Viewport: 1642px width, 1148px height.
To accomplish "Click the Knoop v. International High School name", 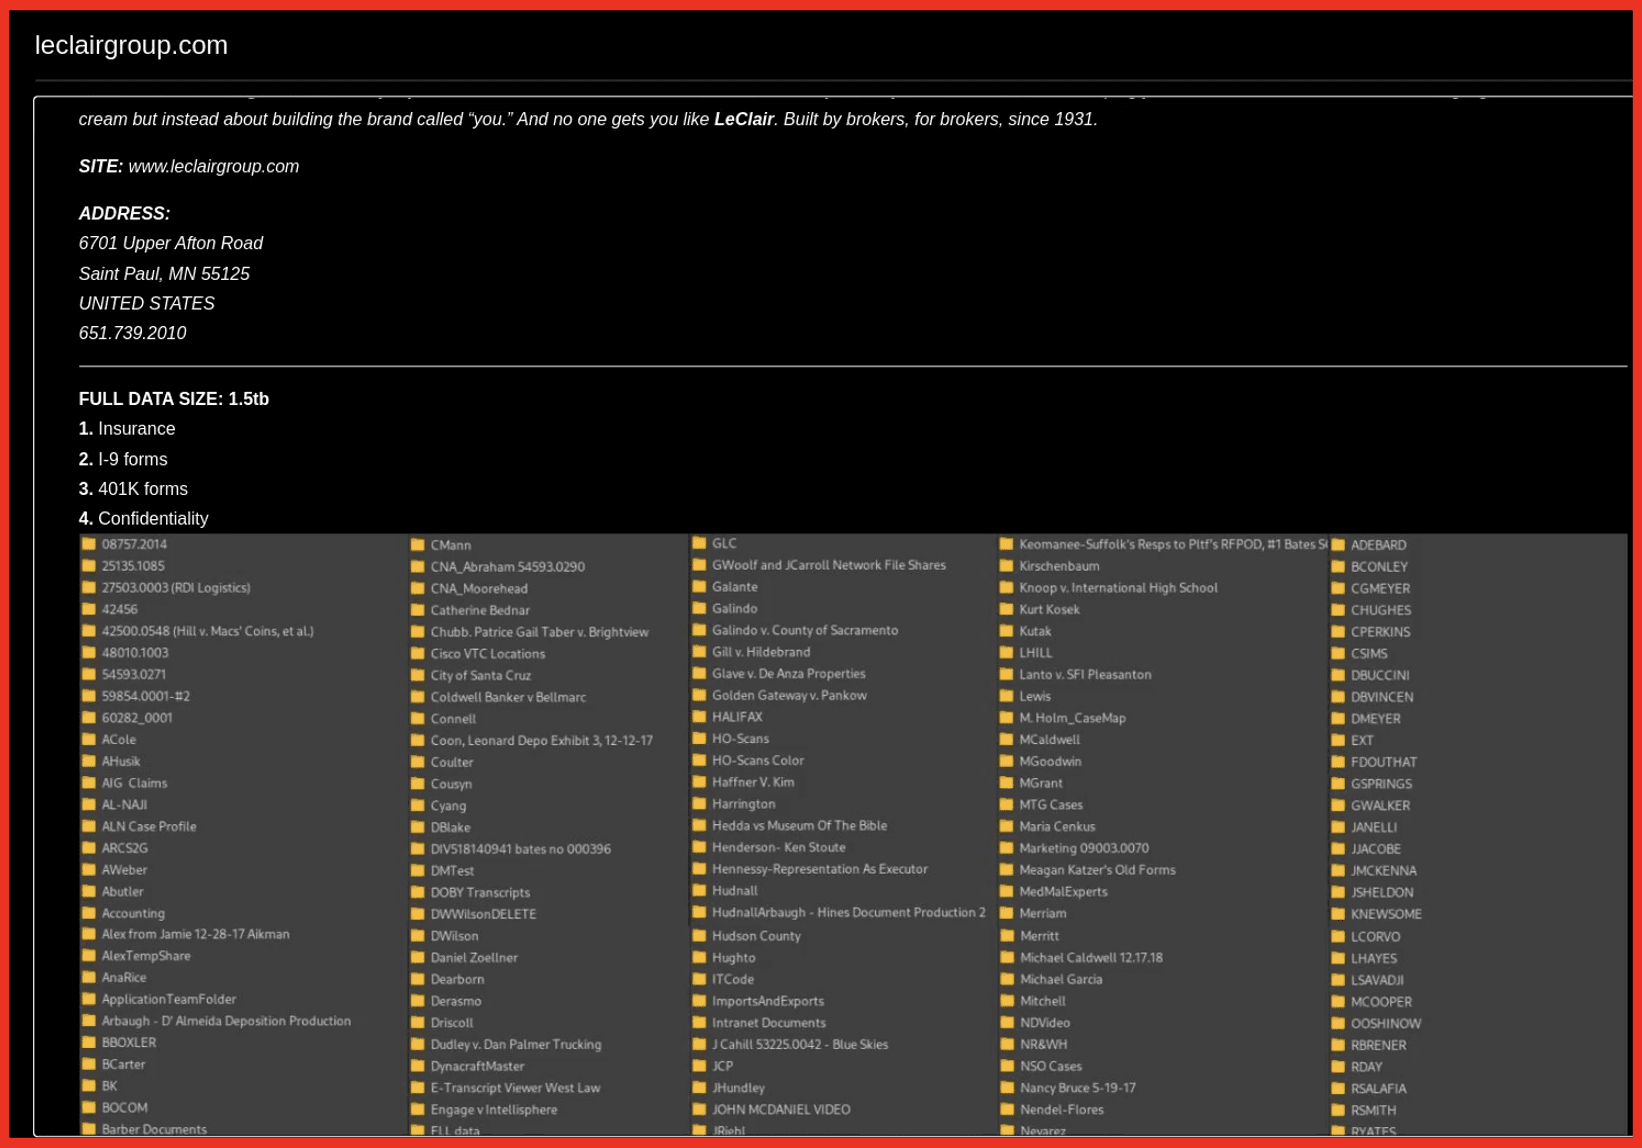I will click(1118, 588).
